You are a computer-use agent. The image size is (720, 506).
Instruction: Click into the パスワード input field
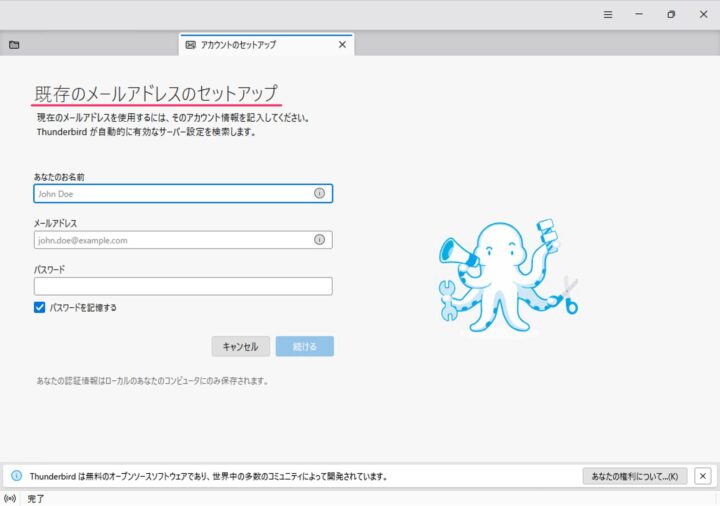[182, 286]
